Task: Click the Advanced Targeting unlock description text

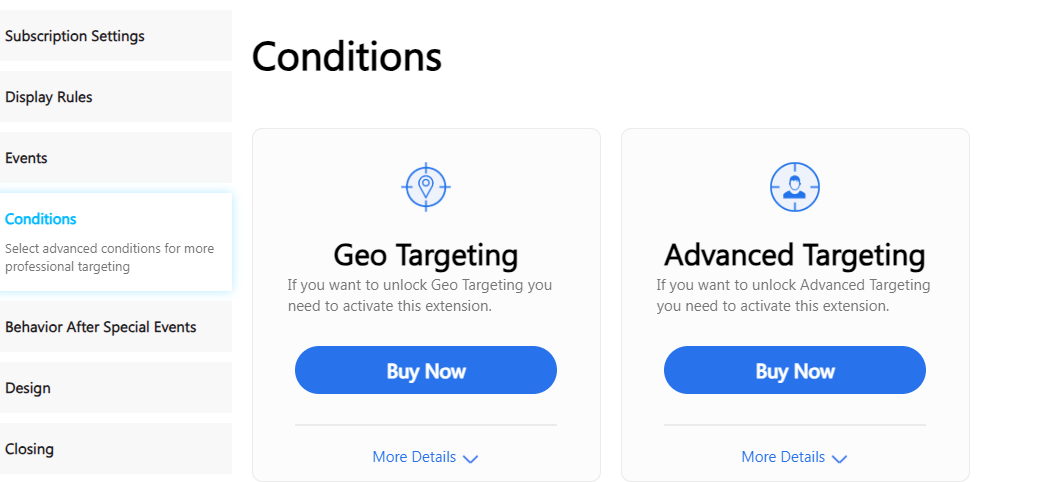Action: tap(794, 296)
